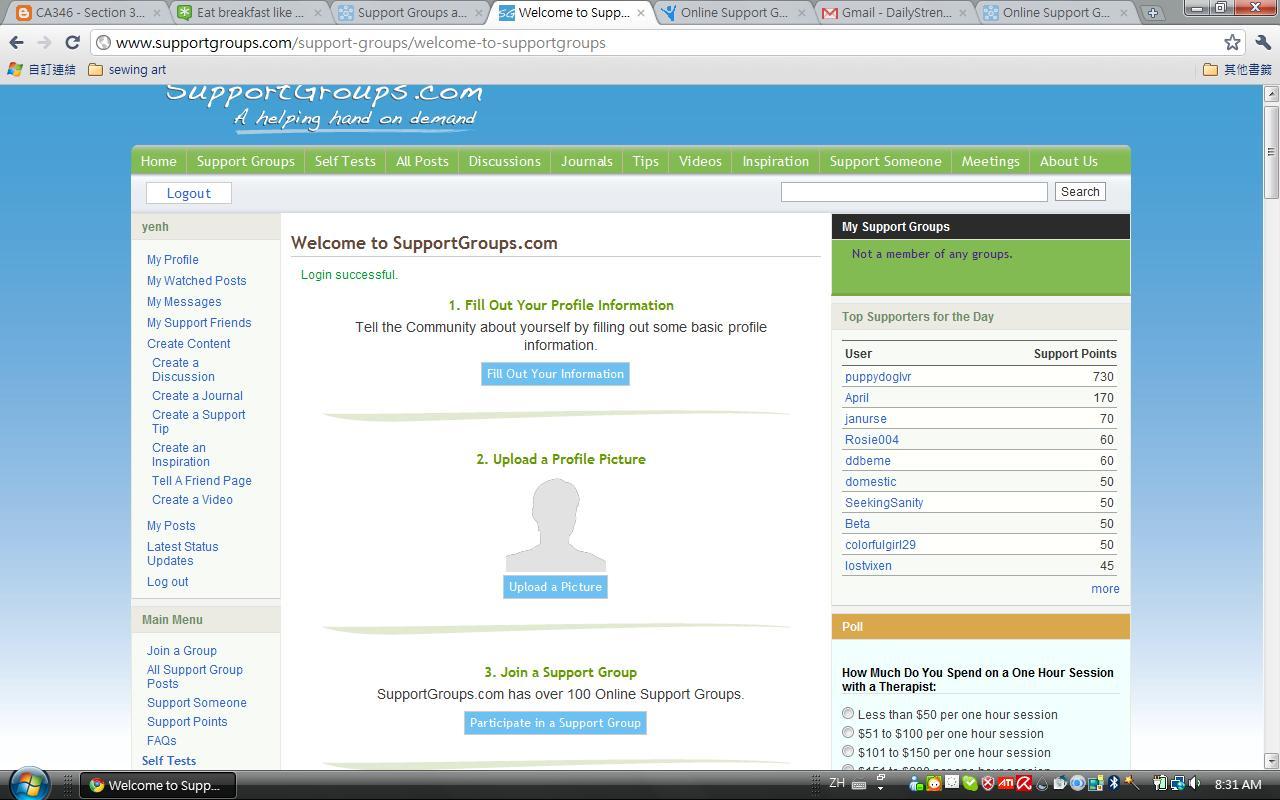
Task: Click the Avira red umbrella tray icon
Action: 1024,783
